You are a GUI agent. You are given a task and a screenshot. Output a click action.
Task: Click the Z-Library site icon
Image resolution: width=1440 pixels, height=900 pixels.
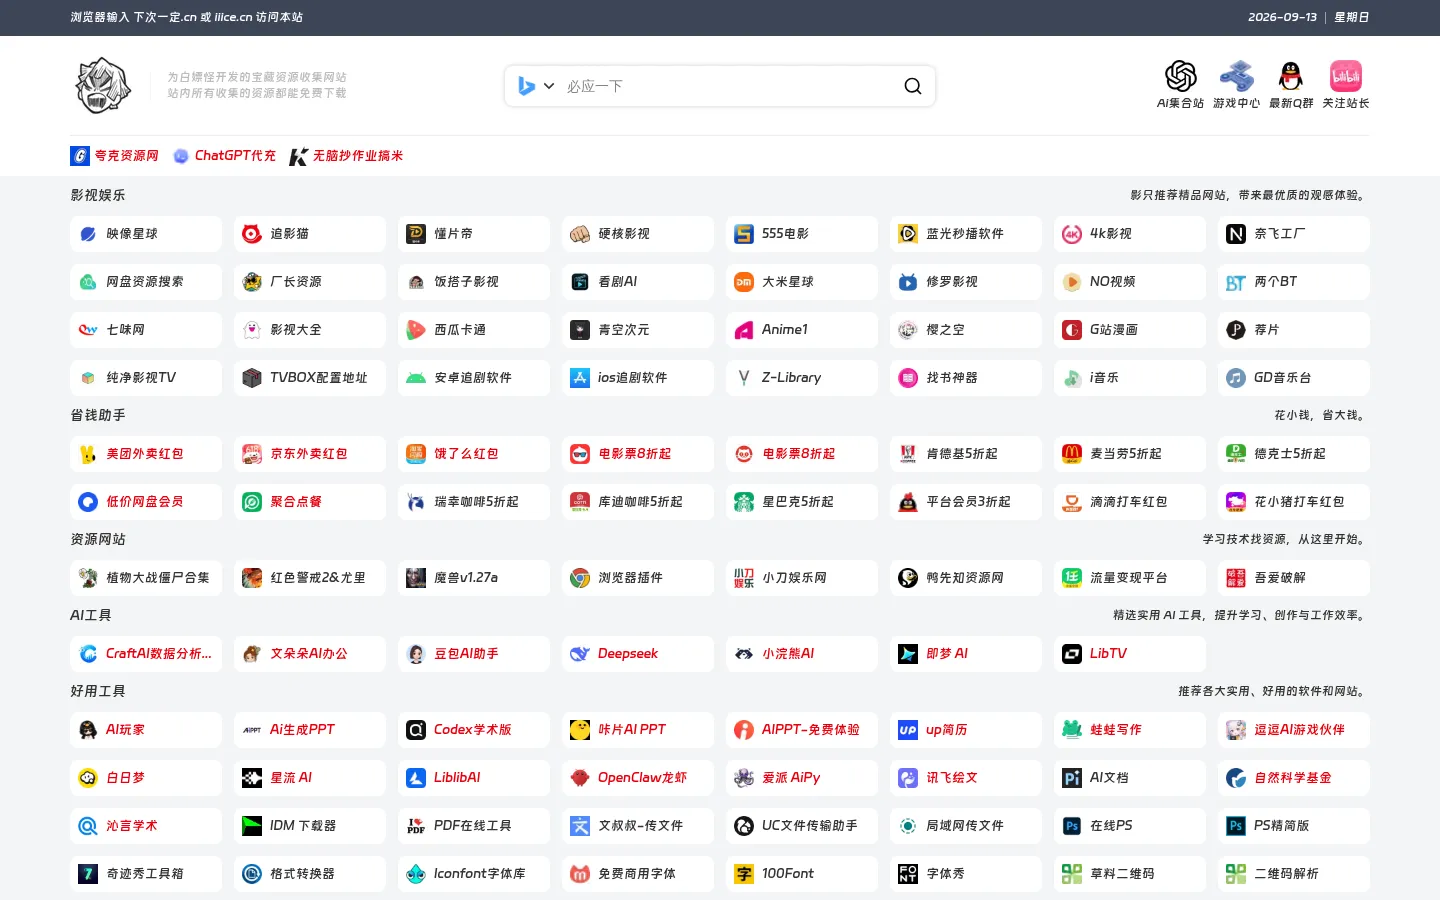(x=744, y=378)
